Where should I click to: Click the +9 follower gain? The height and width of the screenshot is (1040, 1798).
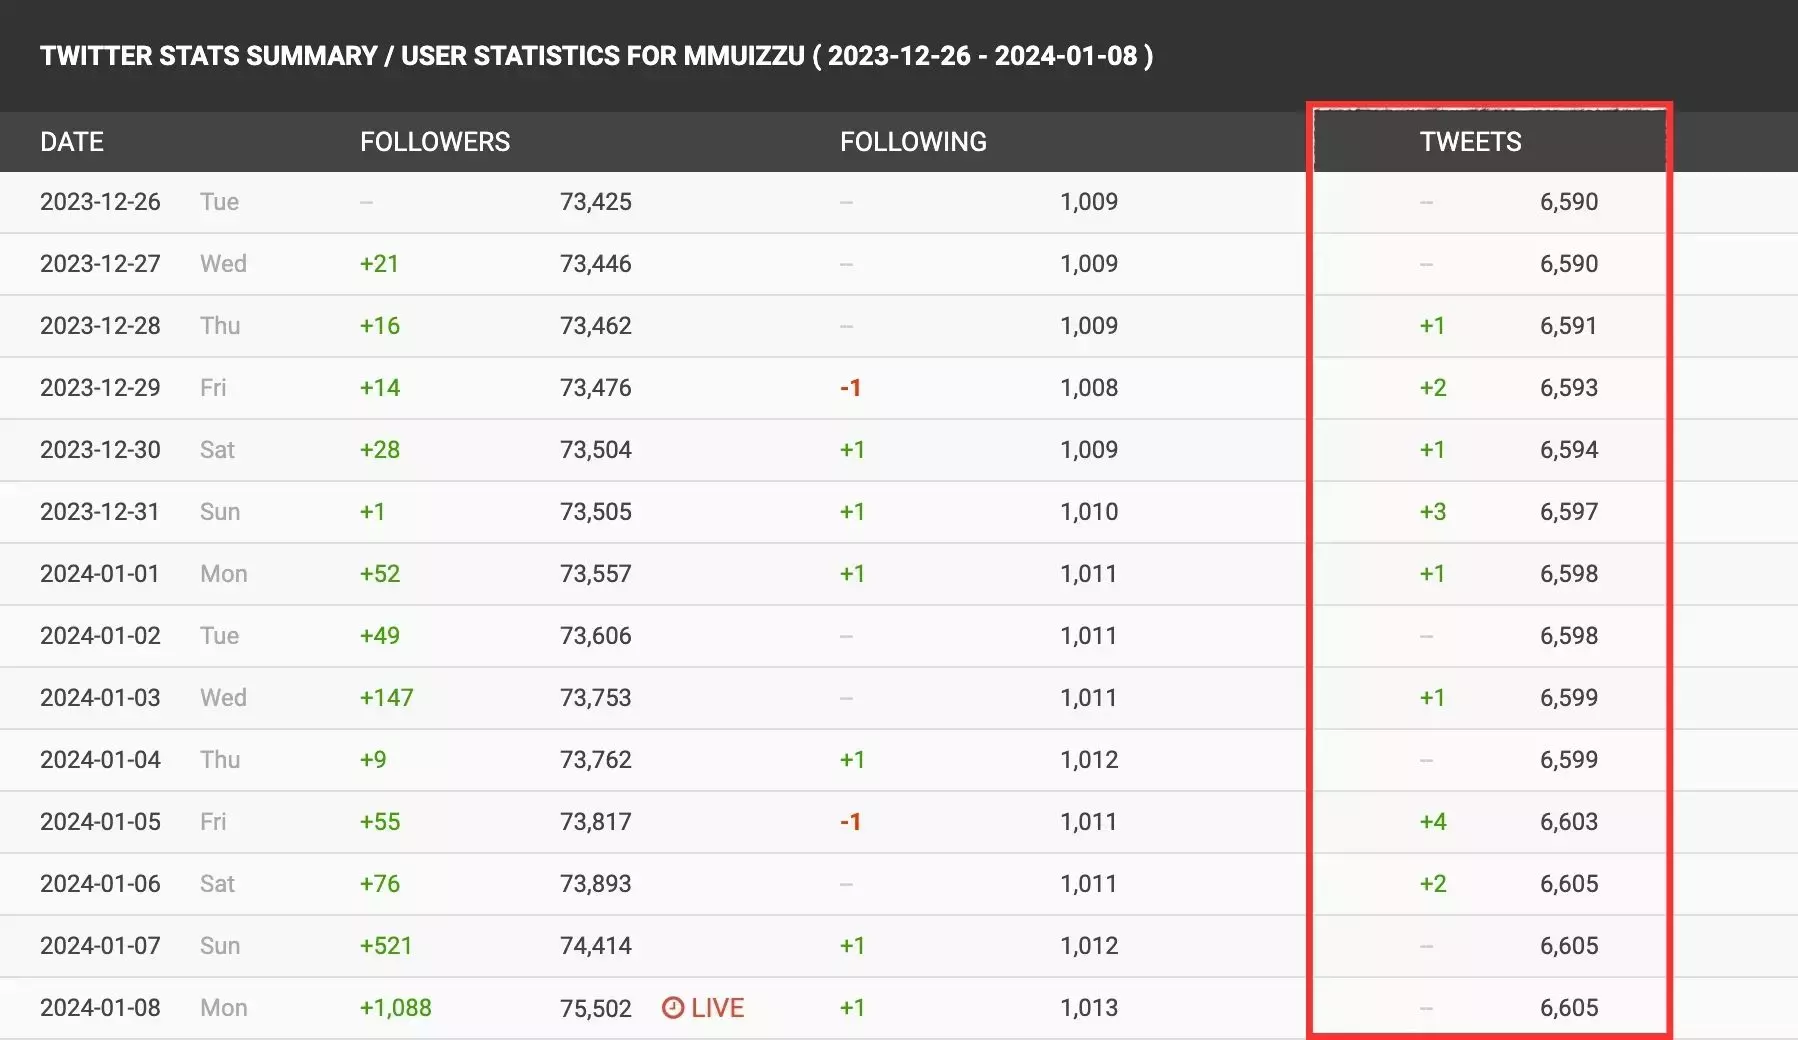pos(373,759)
